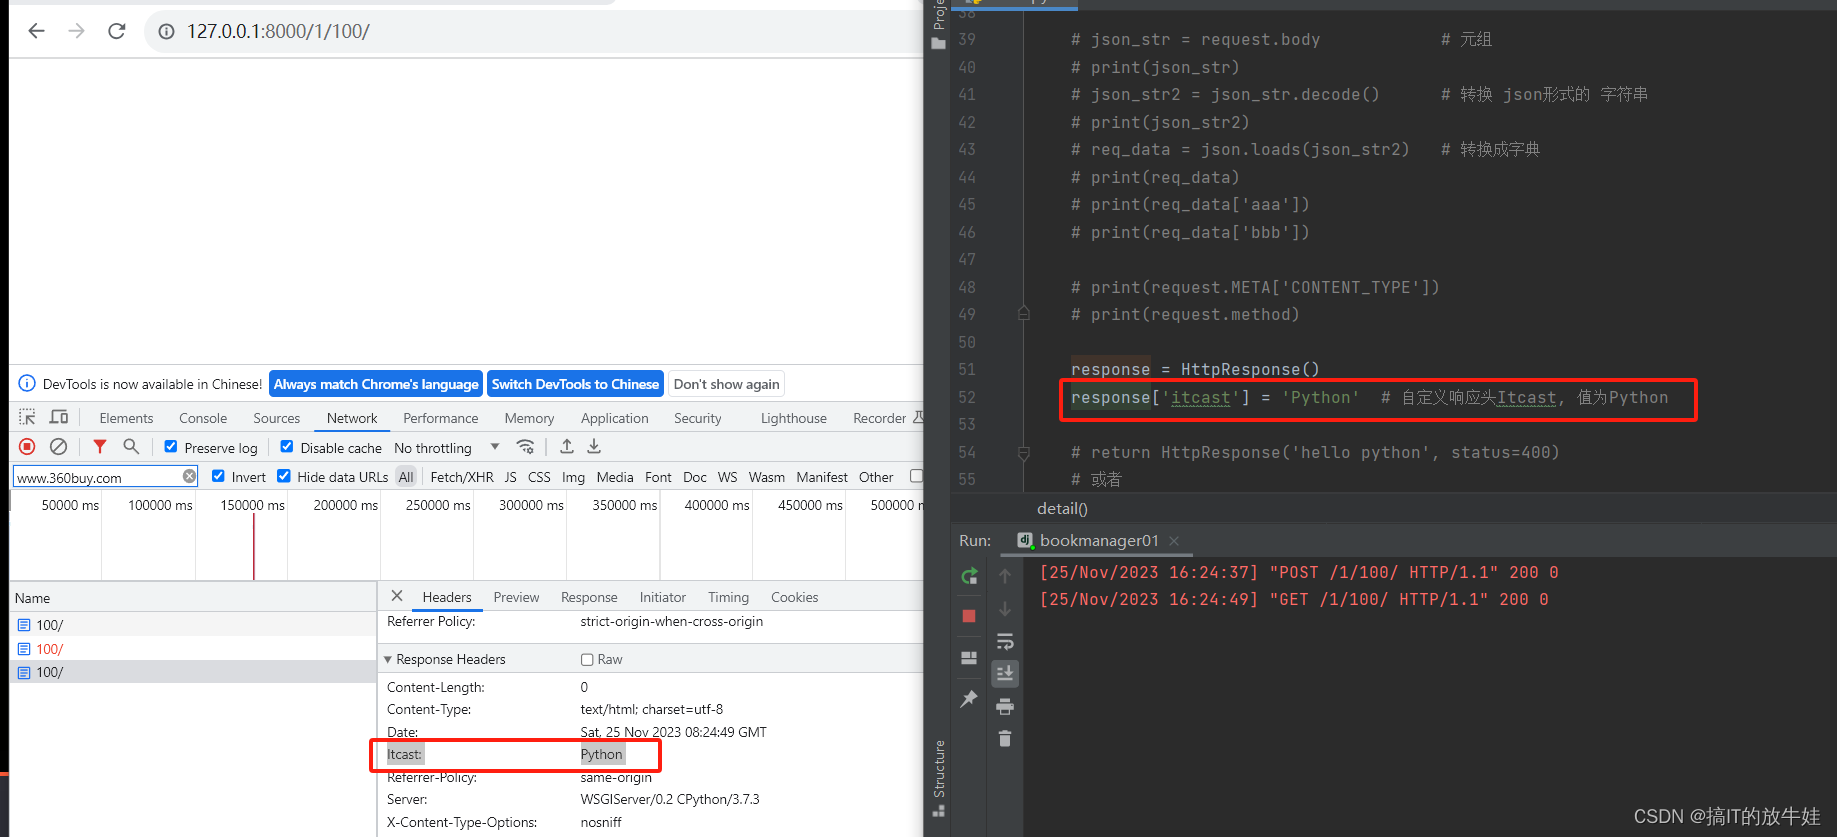Export HAR file download icon
1837x837 pixels.
tap(594, 447)
